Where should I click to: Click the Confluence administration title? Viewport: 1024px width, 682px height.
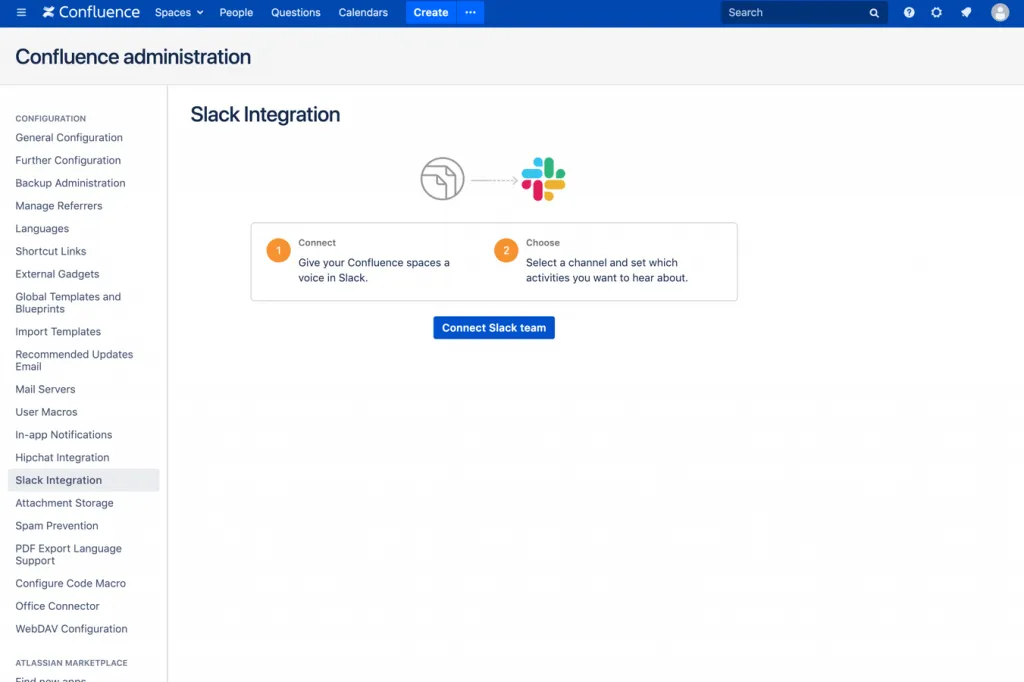point(133,57)
